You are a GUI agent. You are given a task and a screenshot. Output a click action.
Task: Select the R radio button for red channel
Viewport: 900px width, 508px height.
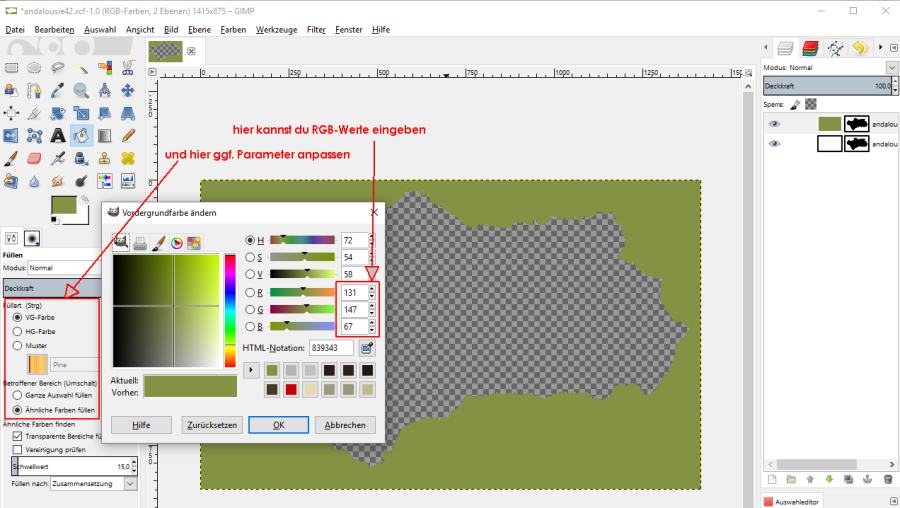point(250,292)
